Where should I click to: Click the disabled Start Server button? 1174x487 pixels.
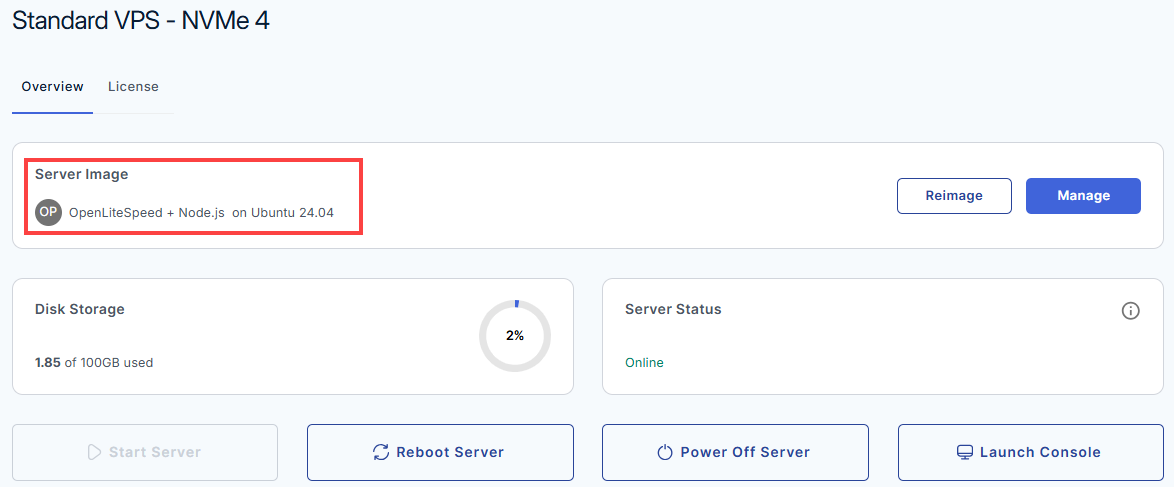pyautogui.click(x=145, y=453)
